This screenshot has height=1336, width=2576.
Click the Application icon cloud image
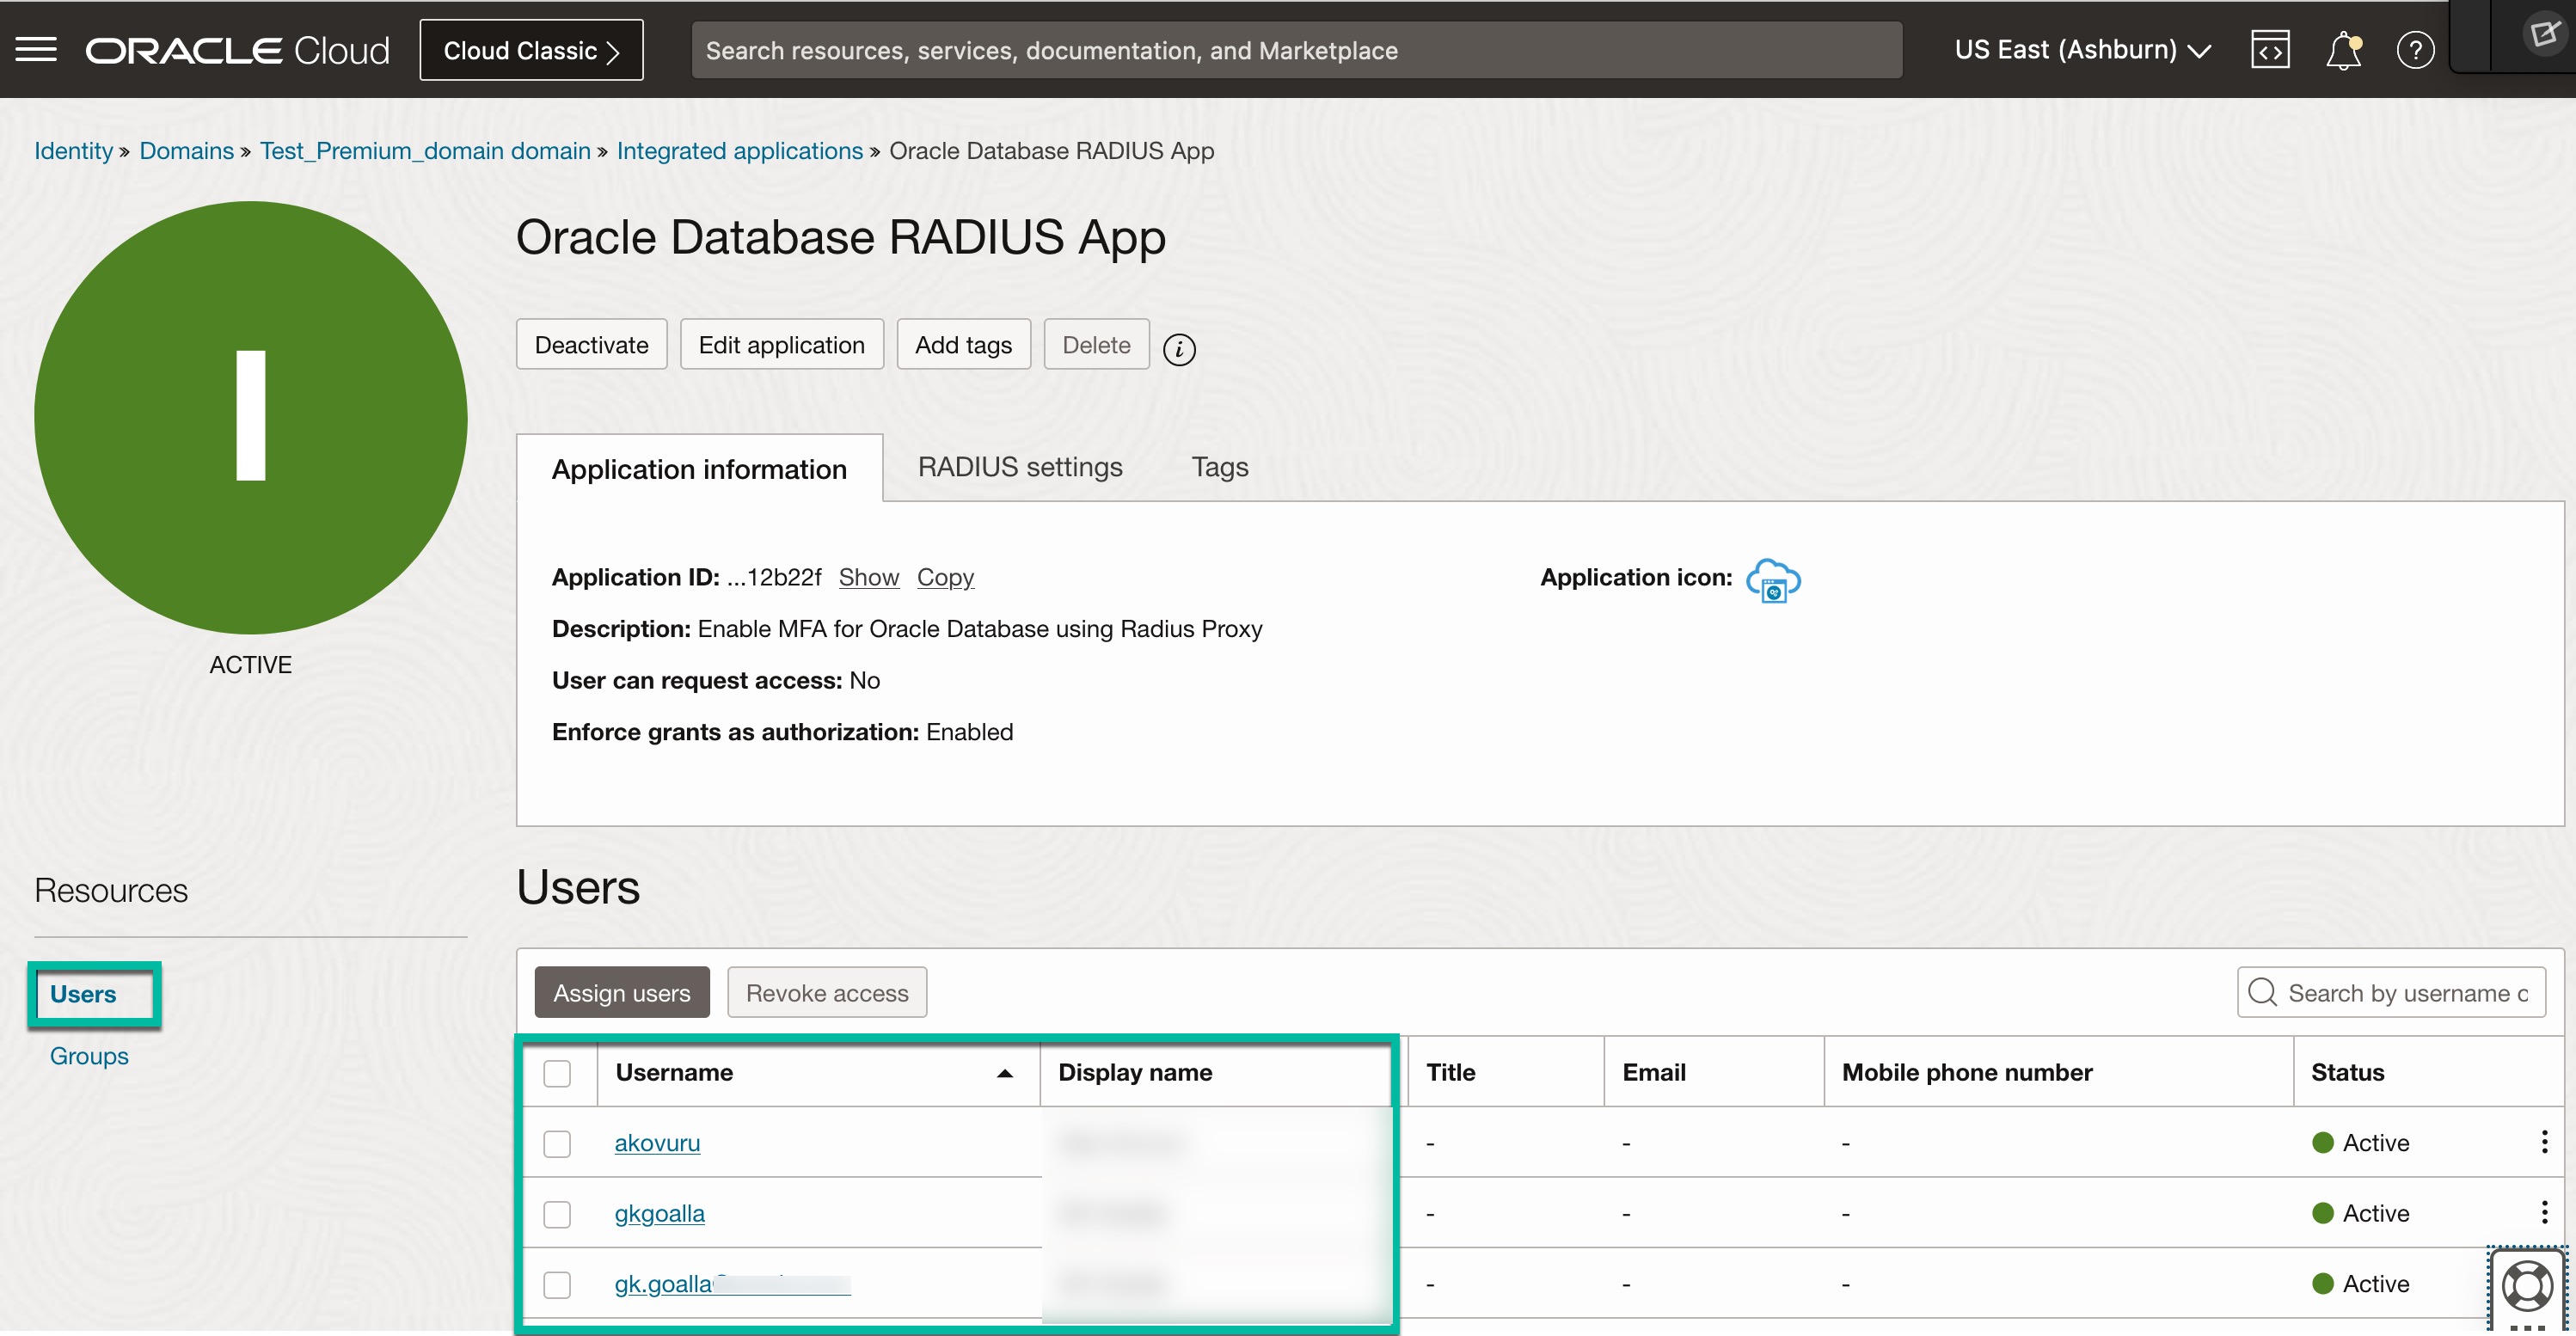point(1772,580)
